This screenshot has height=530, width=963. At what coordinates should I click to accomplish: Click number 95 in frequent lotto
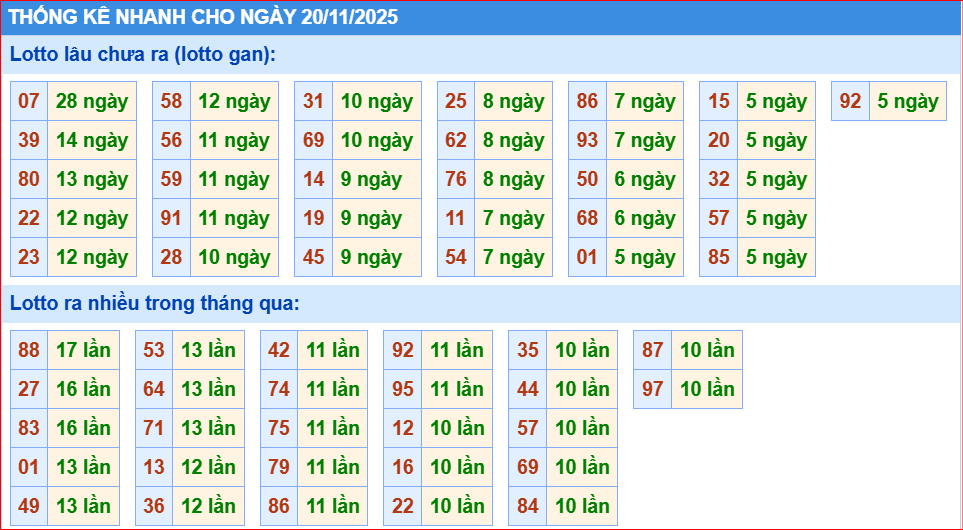(x=403, y=389)
